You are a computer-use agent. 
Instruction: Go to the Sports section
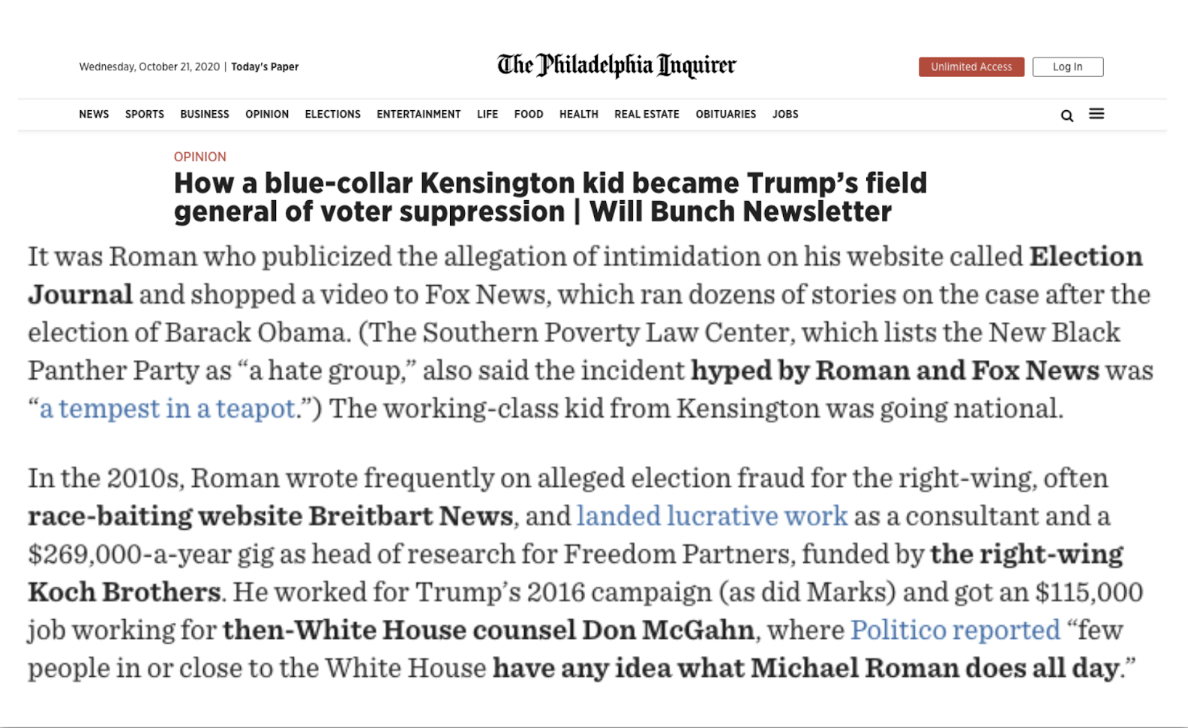point(145,114)
